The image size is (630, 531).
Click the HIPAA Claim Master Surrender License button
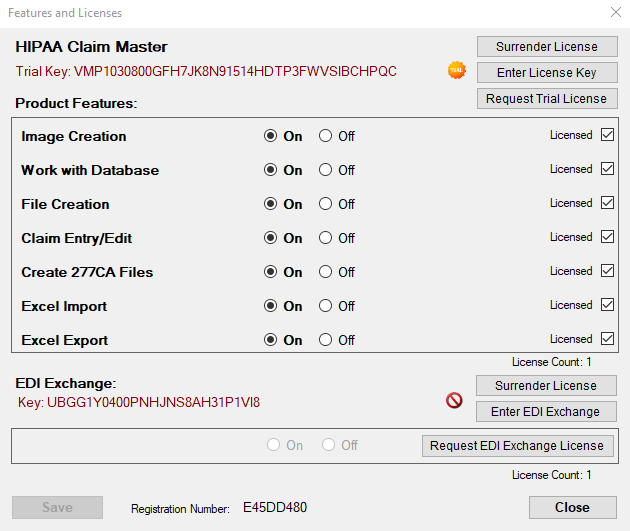pyautogui.click(x=547, y=47)
